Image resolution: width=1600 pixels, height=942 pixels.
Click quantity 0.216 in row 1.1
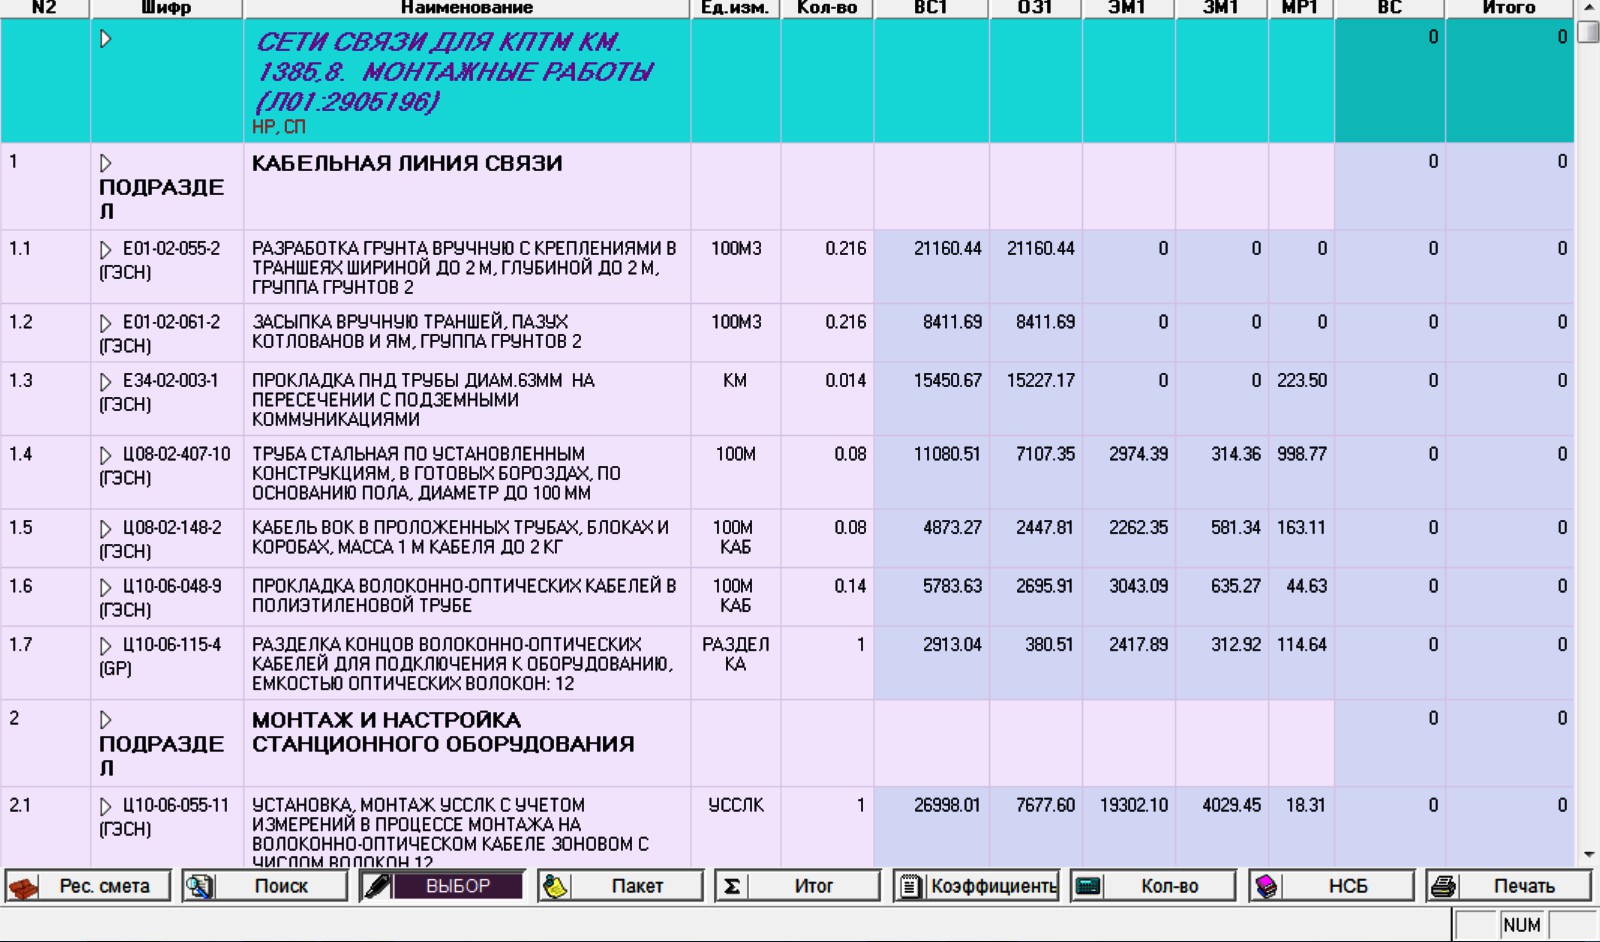845,249
